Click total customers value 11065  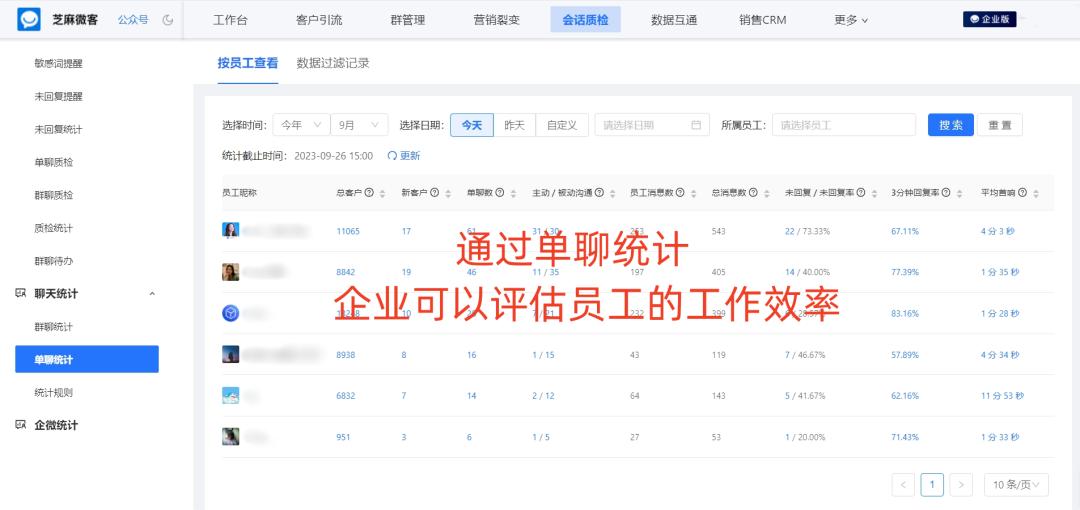click(348, 231)
